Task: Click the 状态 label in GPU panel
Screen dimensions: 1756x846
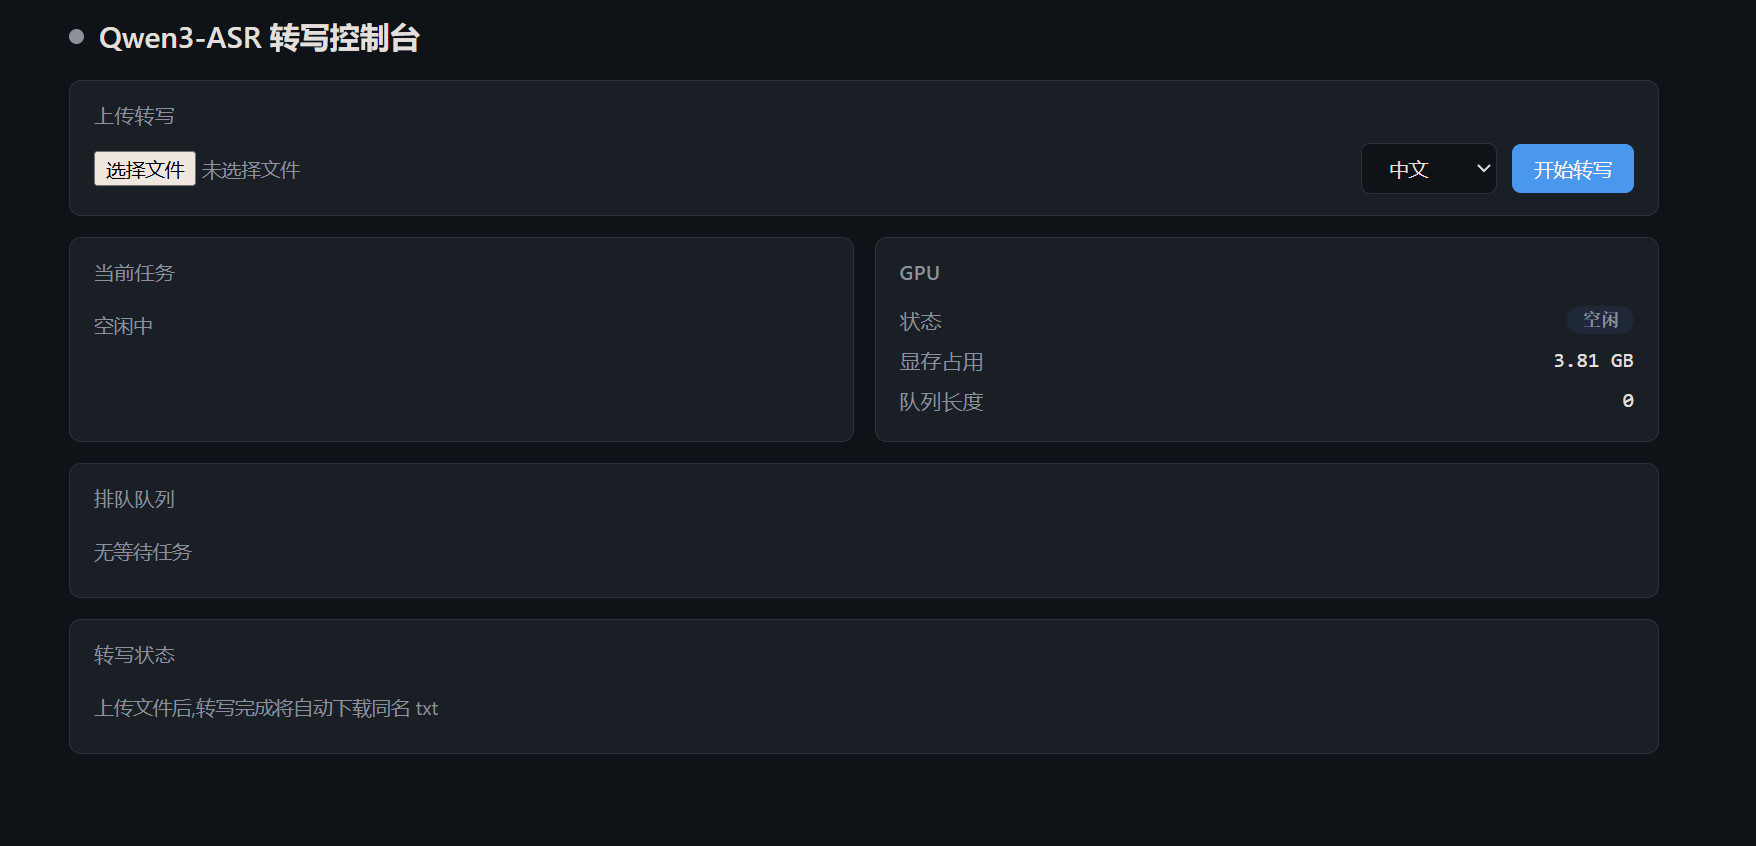Action: (920, 321)
